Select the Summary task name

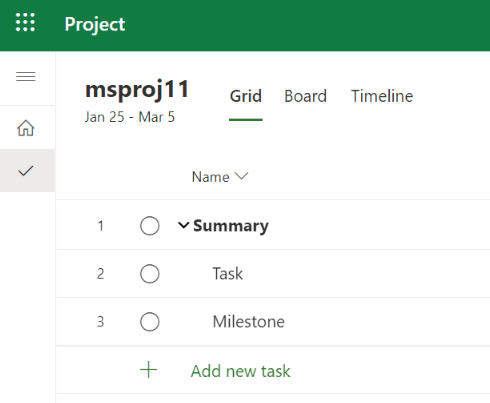[x=231, y=226]
